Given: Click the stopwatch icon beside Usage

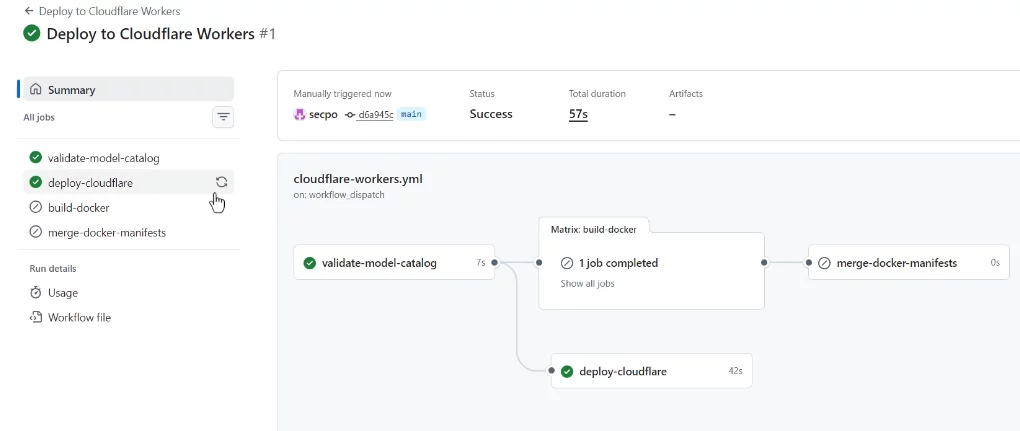Looking at the screenshot, I should point(36,293).
